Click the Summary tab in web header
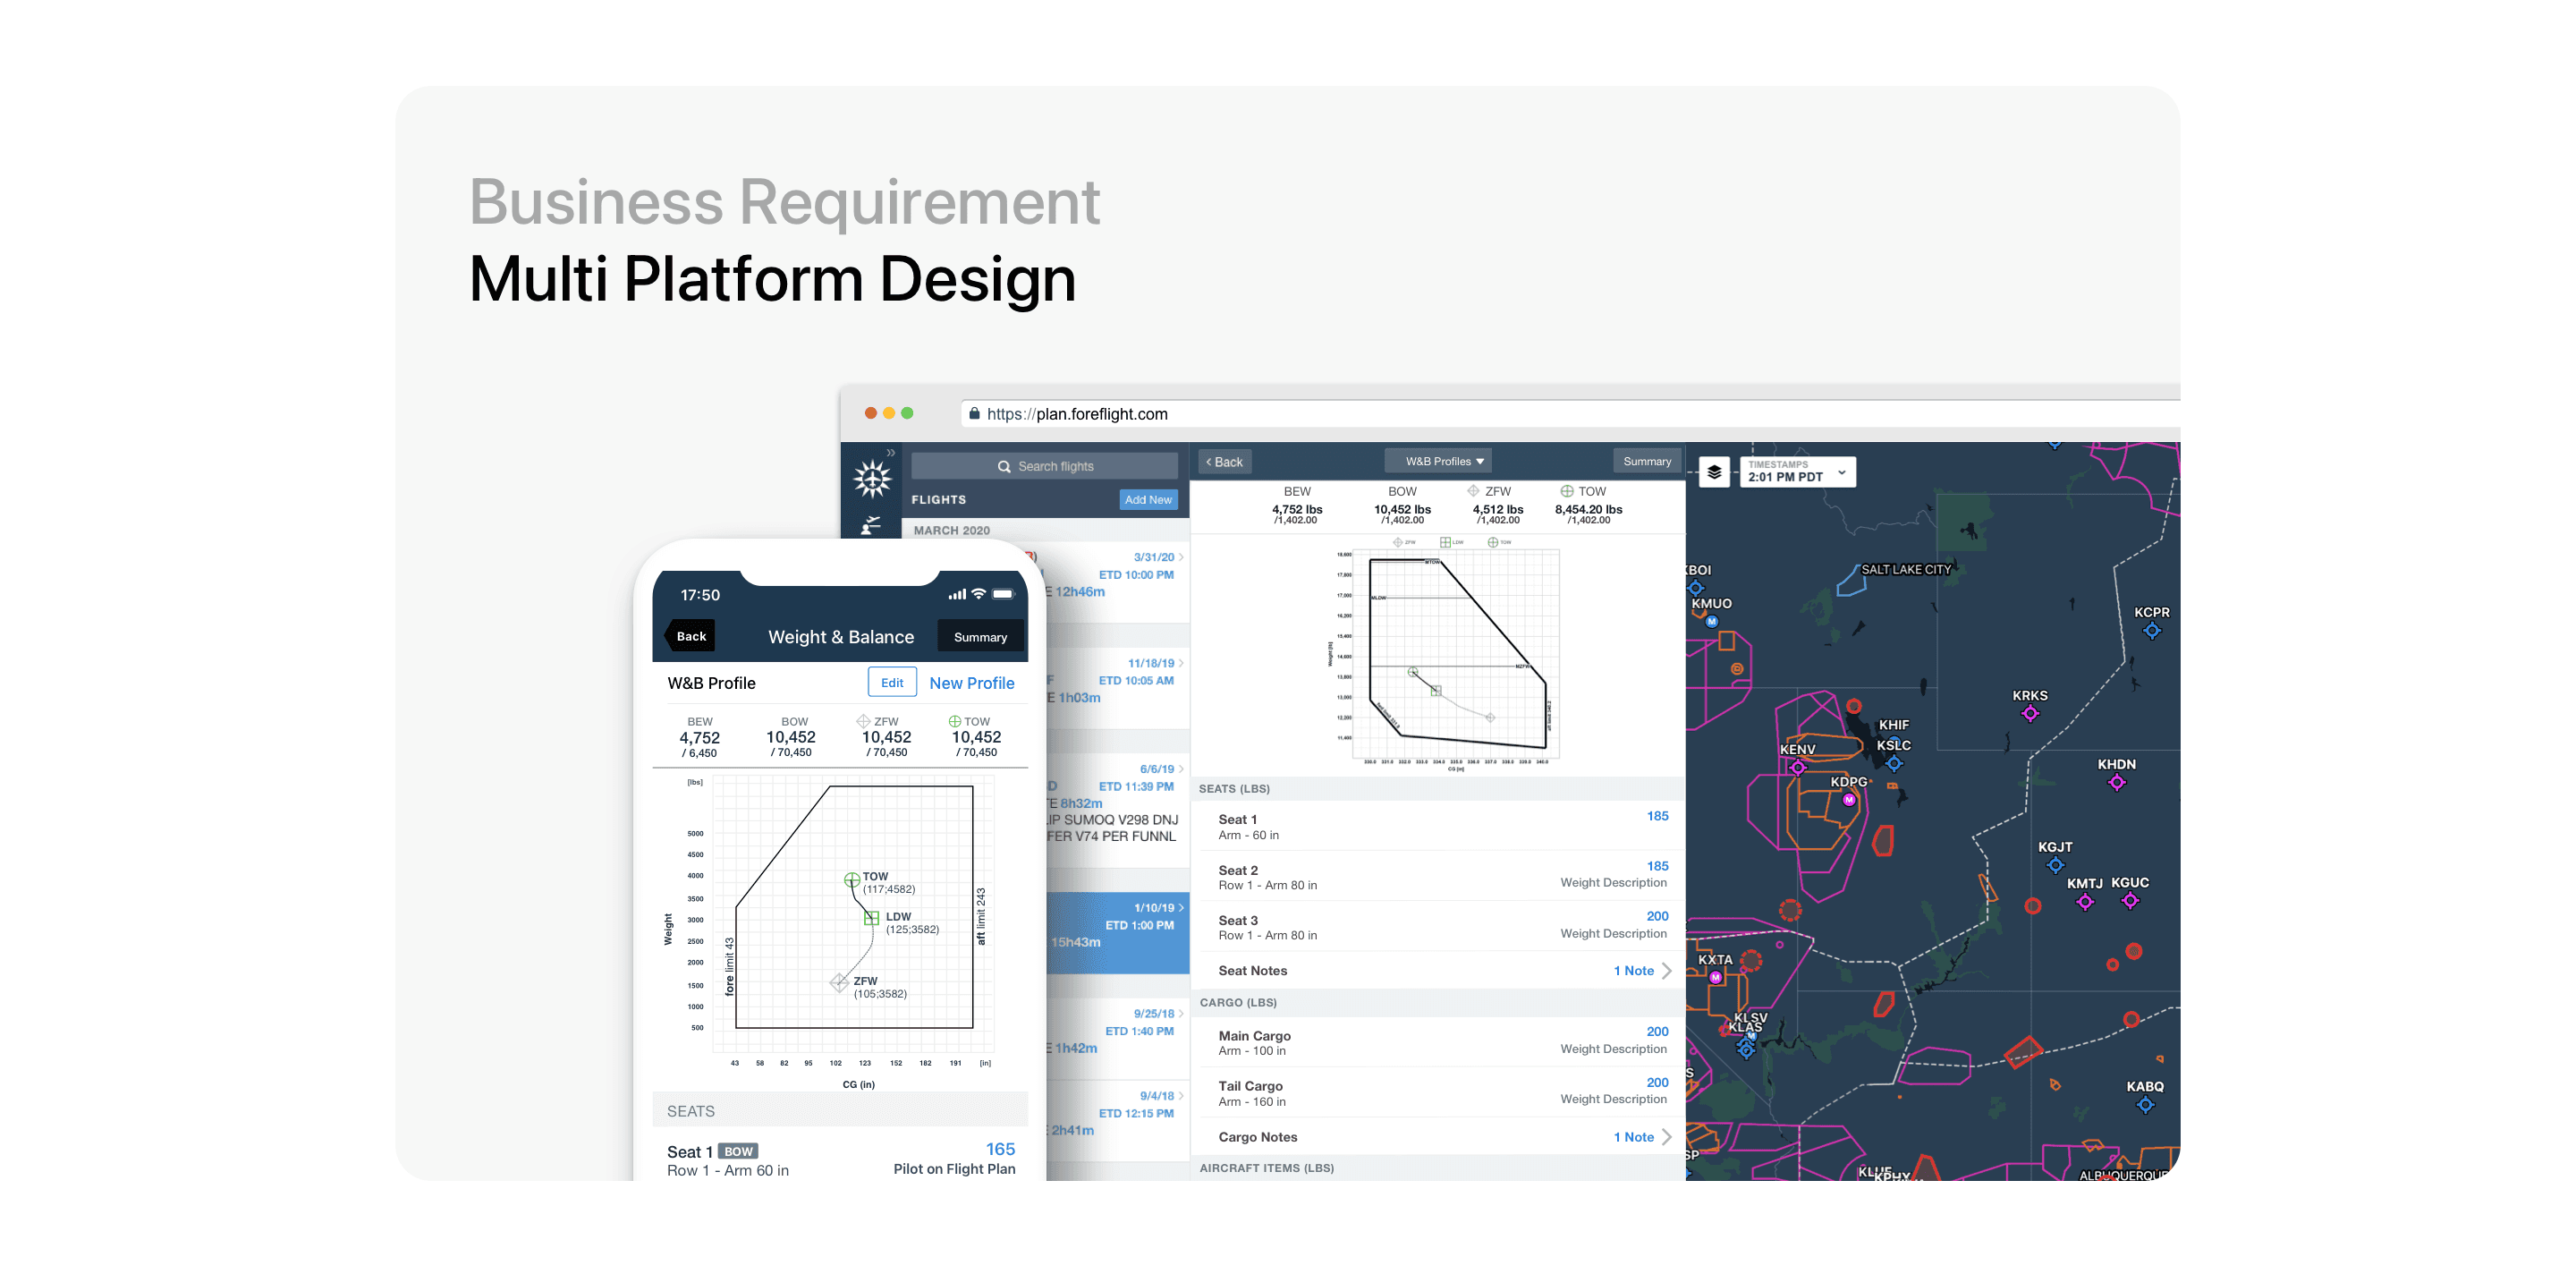 (1646, 461)
